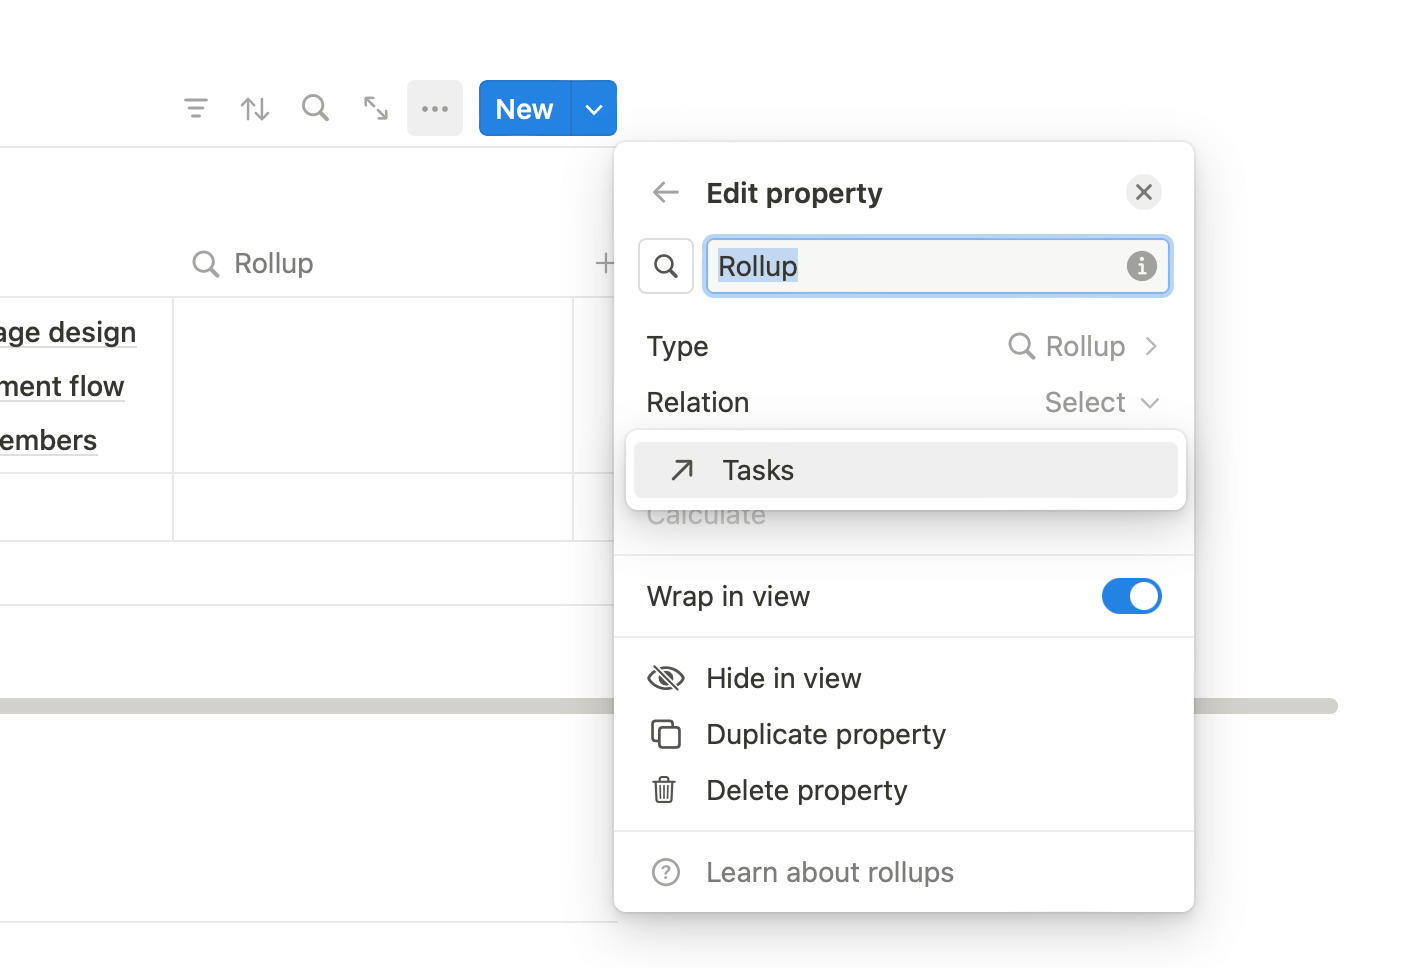
Task: Open the sort options icon
Action: 255,108
